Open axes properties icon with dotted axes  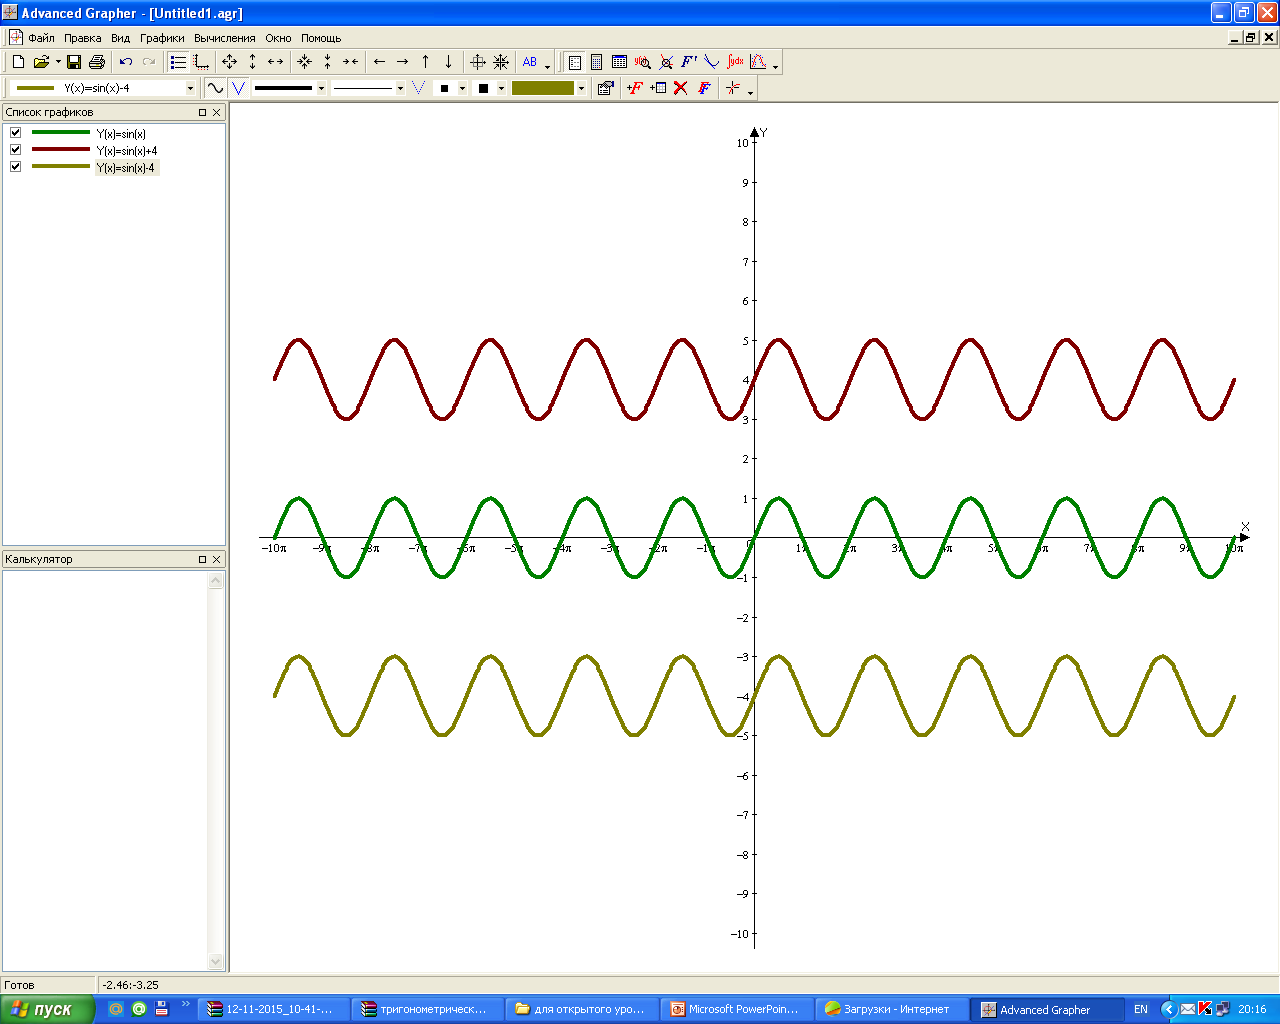(x=201, y=62)
